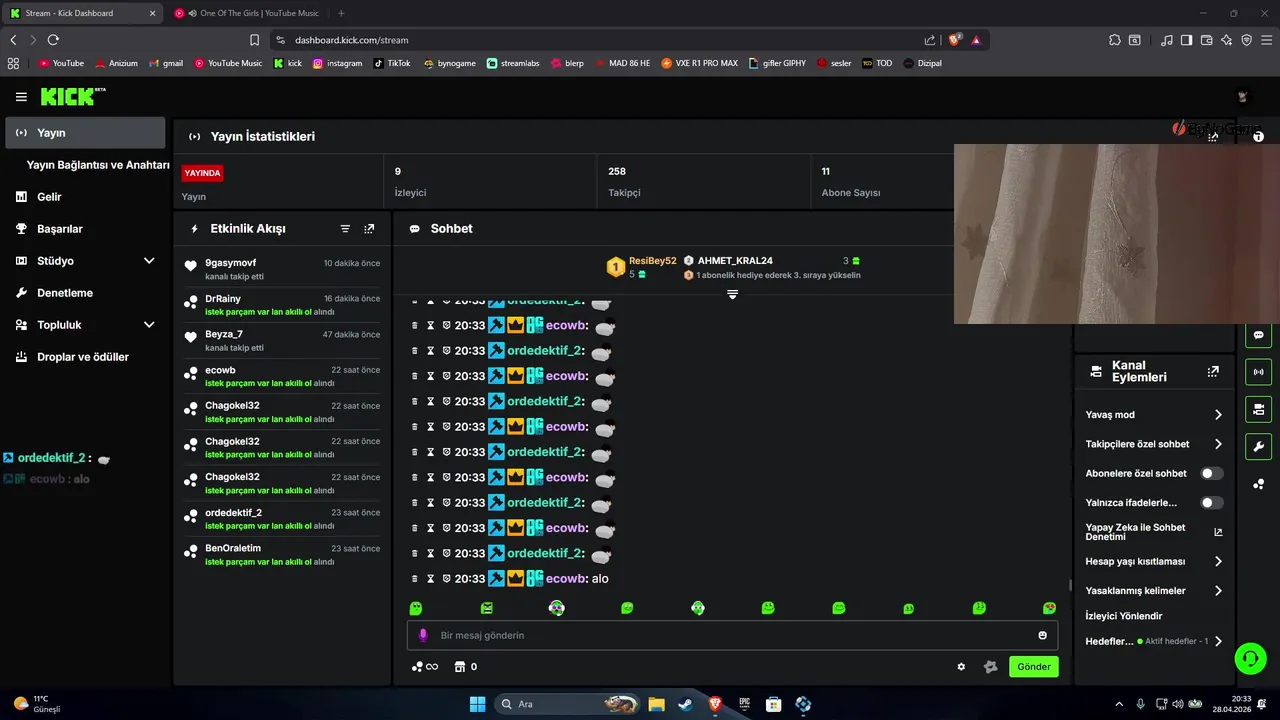Delete first ecowb message with trash icon

click(x=415, y=325)
